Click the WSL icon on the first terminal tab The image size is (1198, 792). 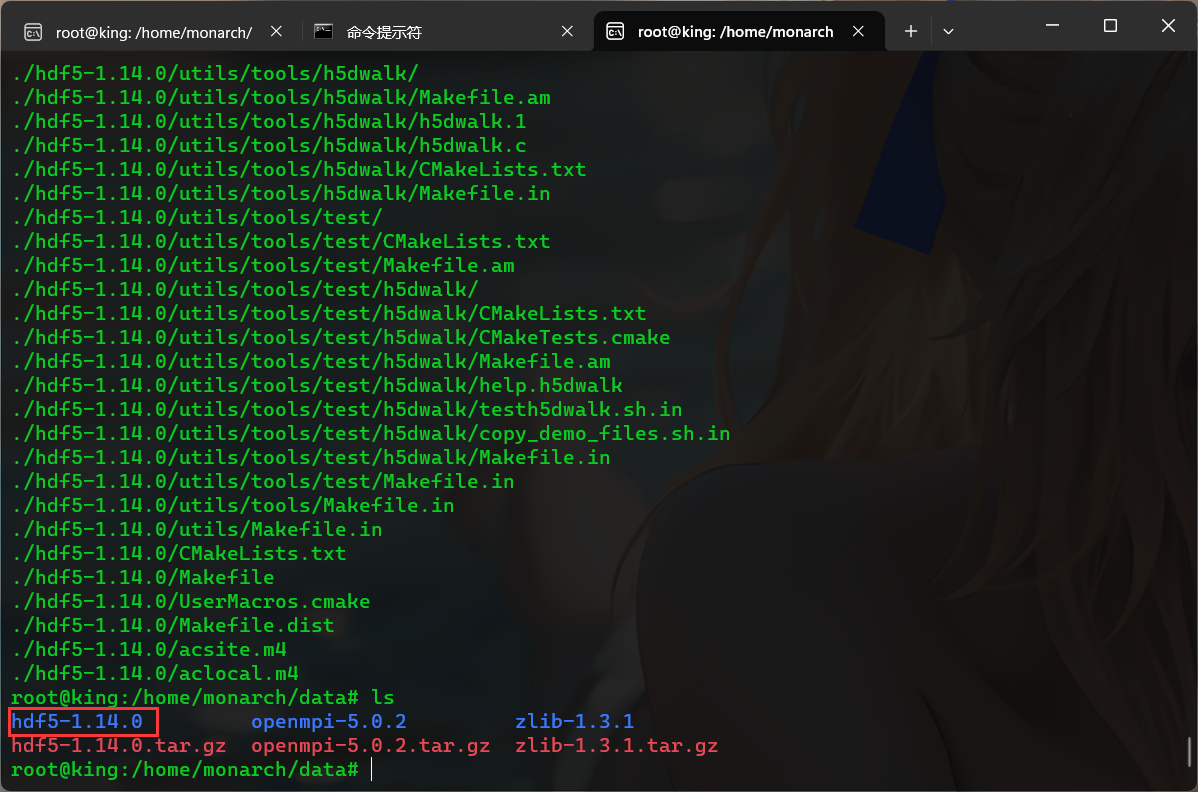click(35, 30)
